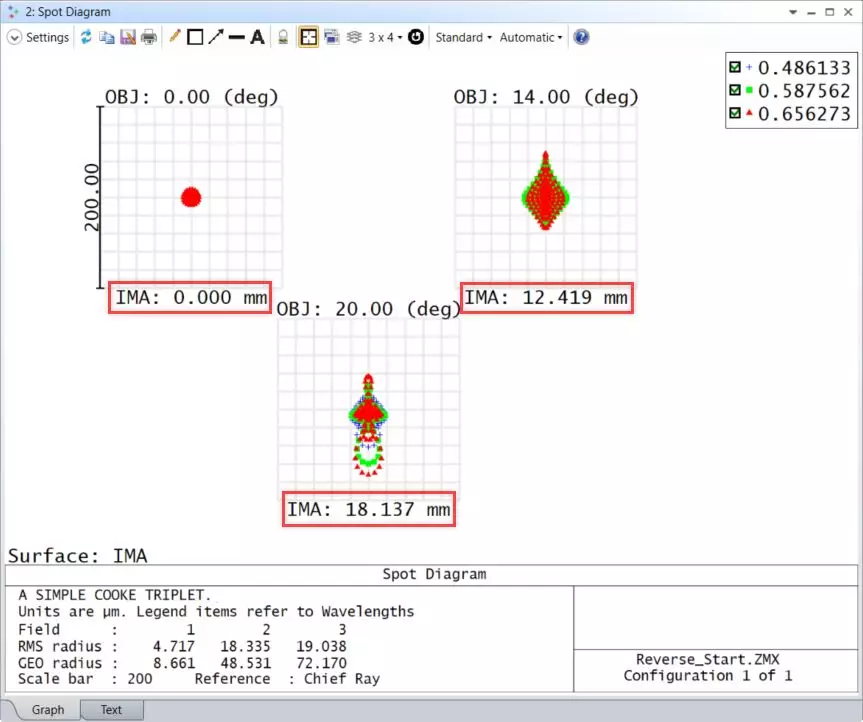The width and height of the screenshot is (863, 722).
Task: Print the spot diagram
Action: point(149,37)
